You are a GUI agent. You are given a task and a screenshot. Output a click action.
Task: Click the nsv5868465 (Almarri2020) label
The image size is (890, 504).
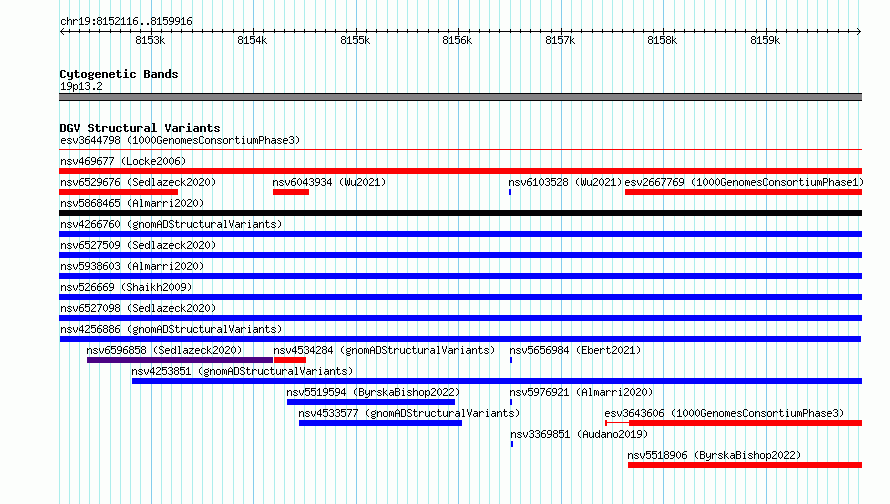pyautogui.click(x=132, y=203)
